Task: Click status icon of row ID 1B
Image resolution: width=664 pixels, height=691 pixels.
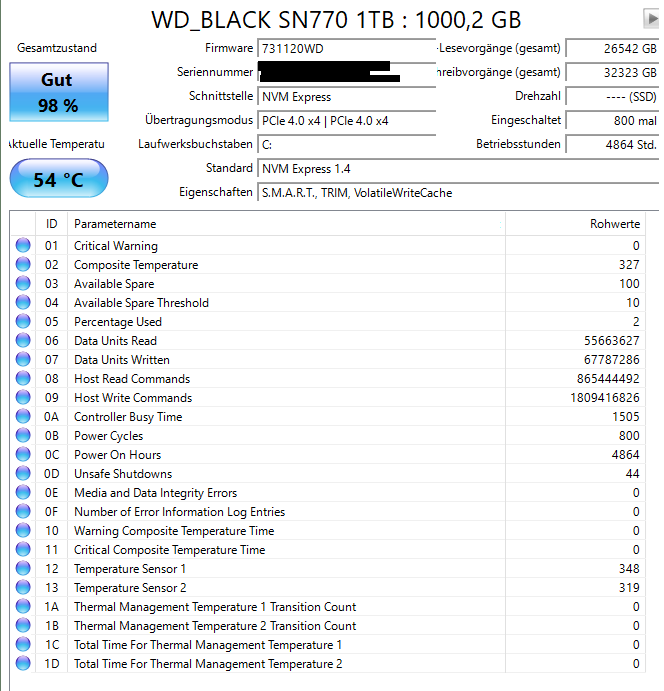Action: [23, 625]
